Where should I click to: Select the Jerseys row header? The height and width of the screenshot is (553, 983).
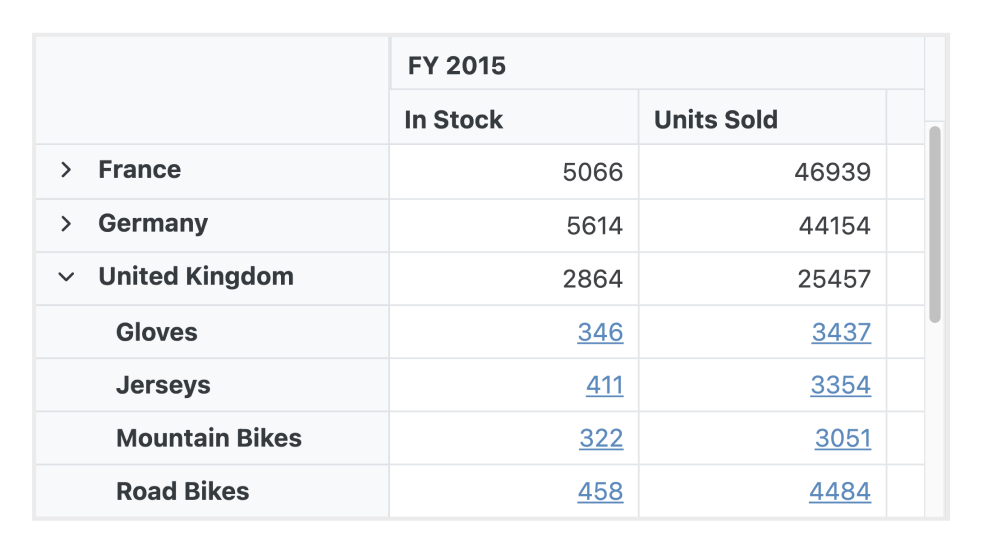tap(163, 385)
